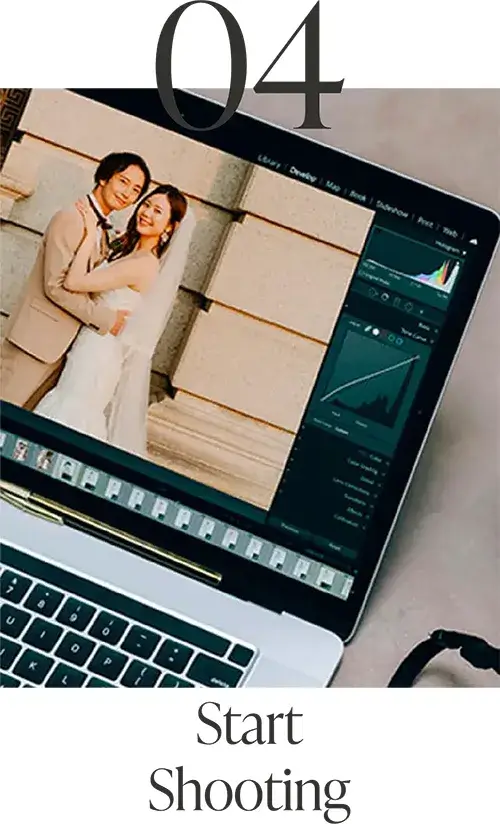Collapse the Histogram panel triangle
500x824 pixels.
(464, 253)
